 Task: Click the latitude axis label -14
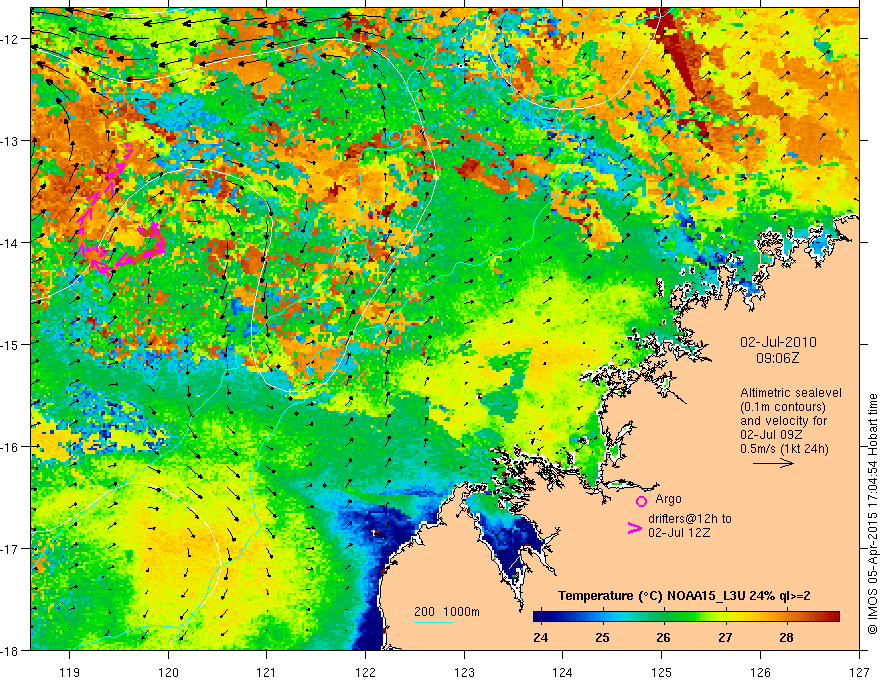pos(11,243)
